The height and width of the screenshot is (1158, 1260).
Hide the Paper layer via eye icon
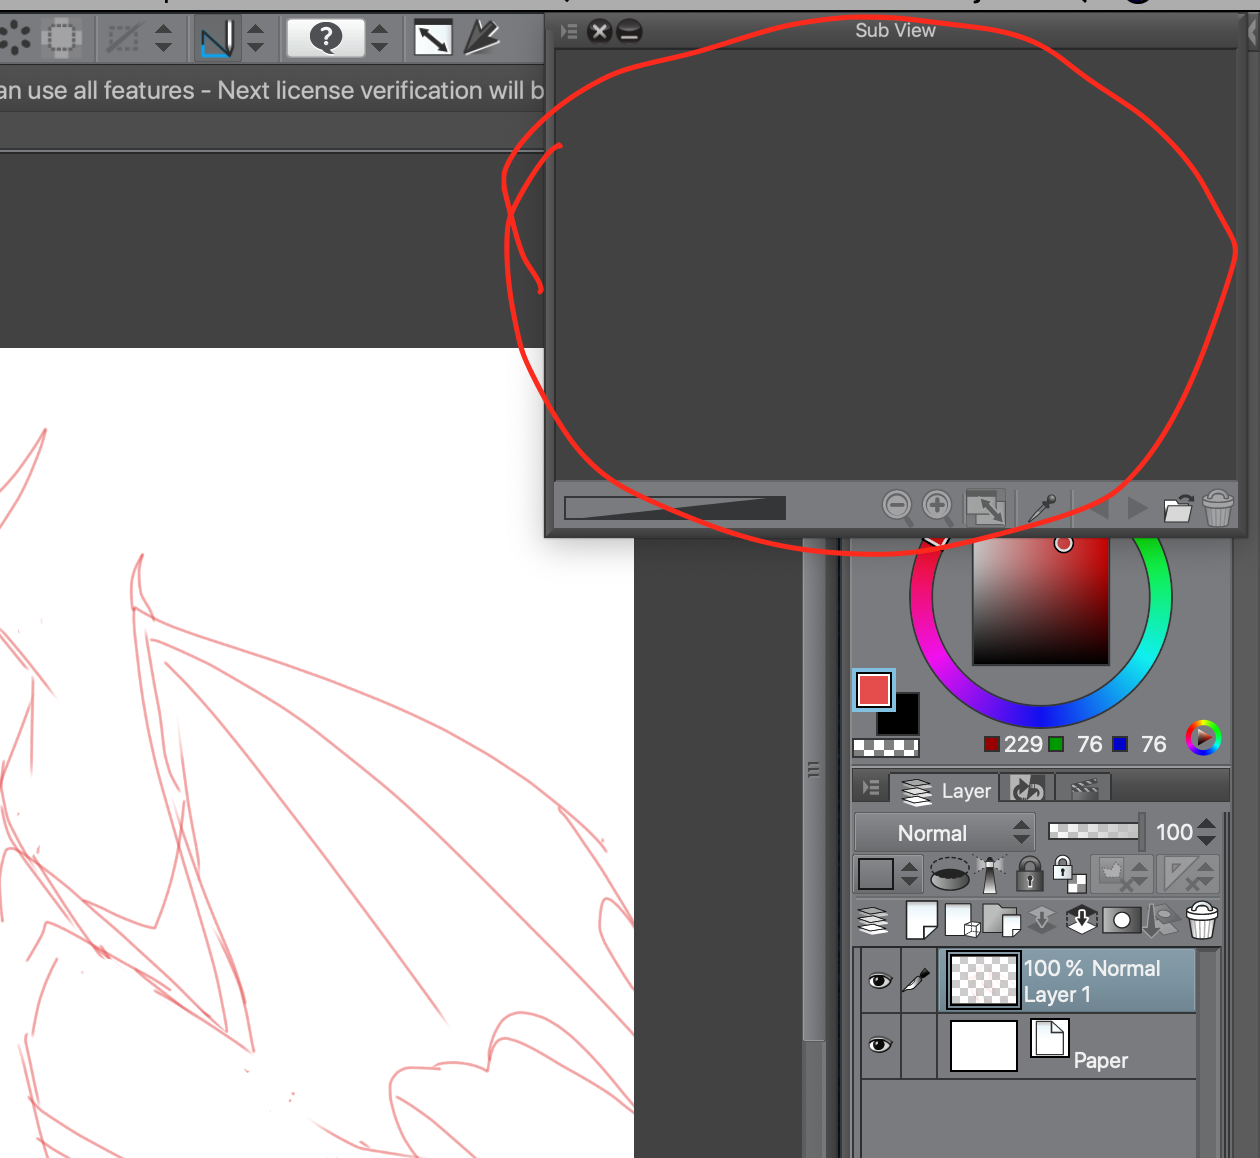pos(880,1045)
